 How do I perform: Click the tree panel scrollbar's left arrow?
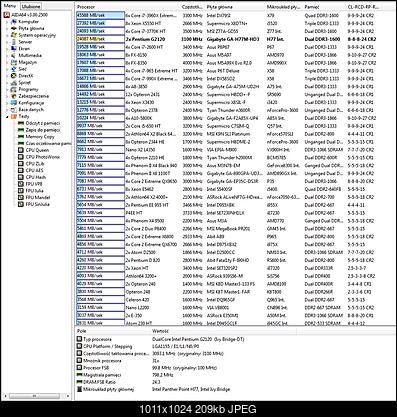(4, 396)
